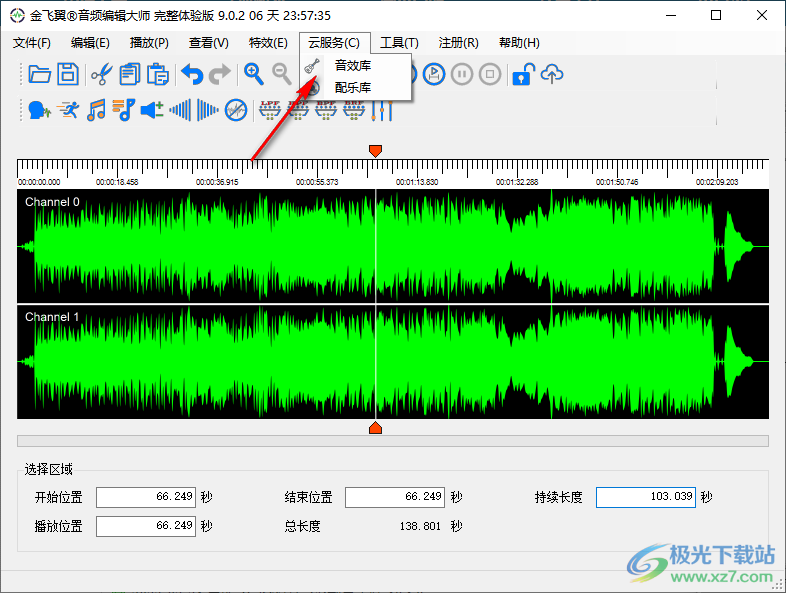
Task: Apply the LPF low-pass filter
Action: point(270,110)
